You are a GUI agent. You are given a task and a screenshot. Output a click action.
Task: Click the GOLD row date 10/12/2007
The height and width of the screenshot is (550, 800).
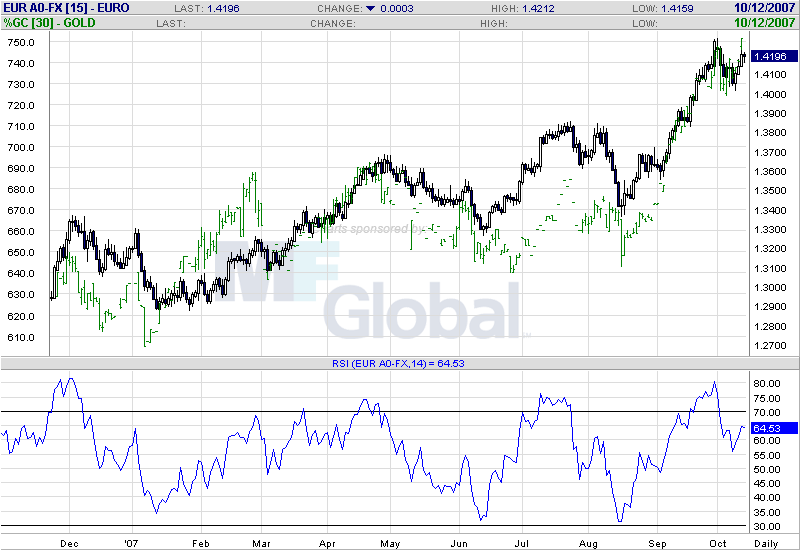pos(764,22)
